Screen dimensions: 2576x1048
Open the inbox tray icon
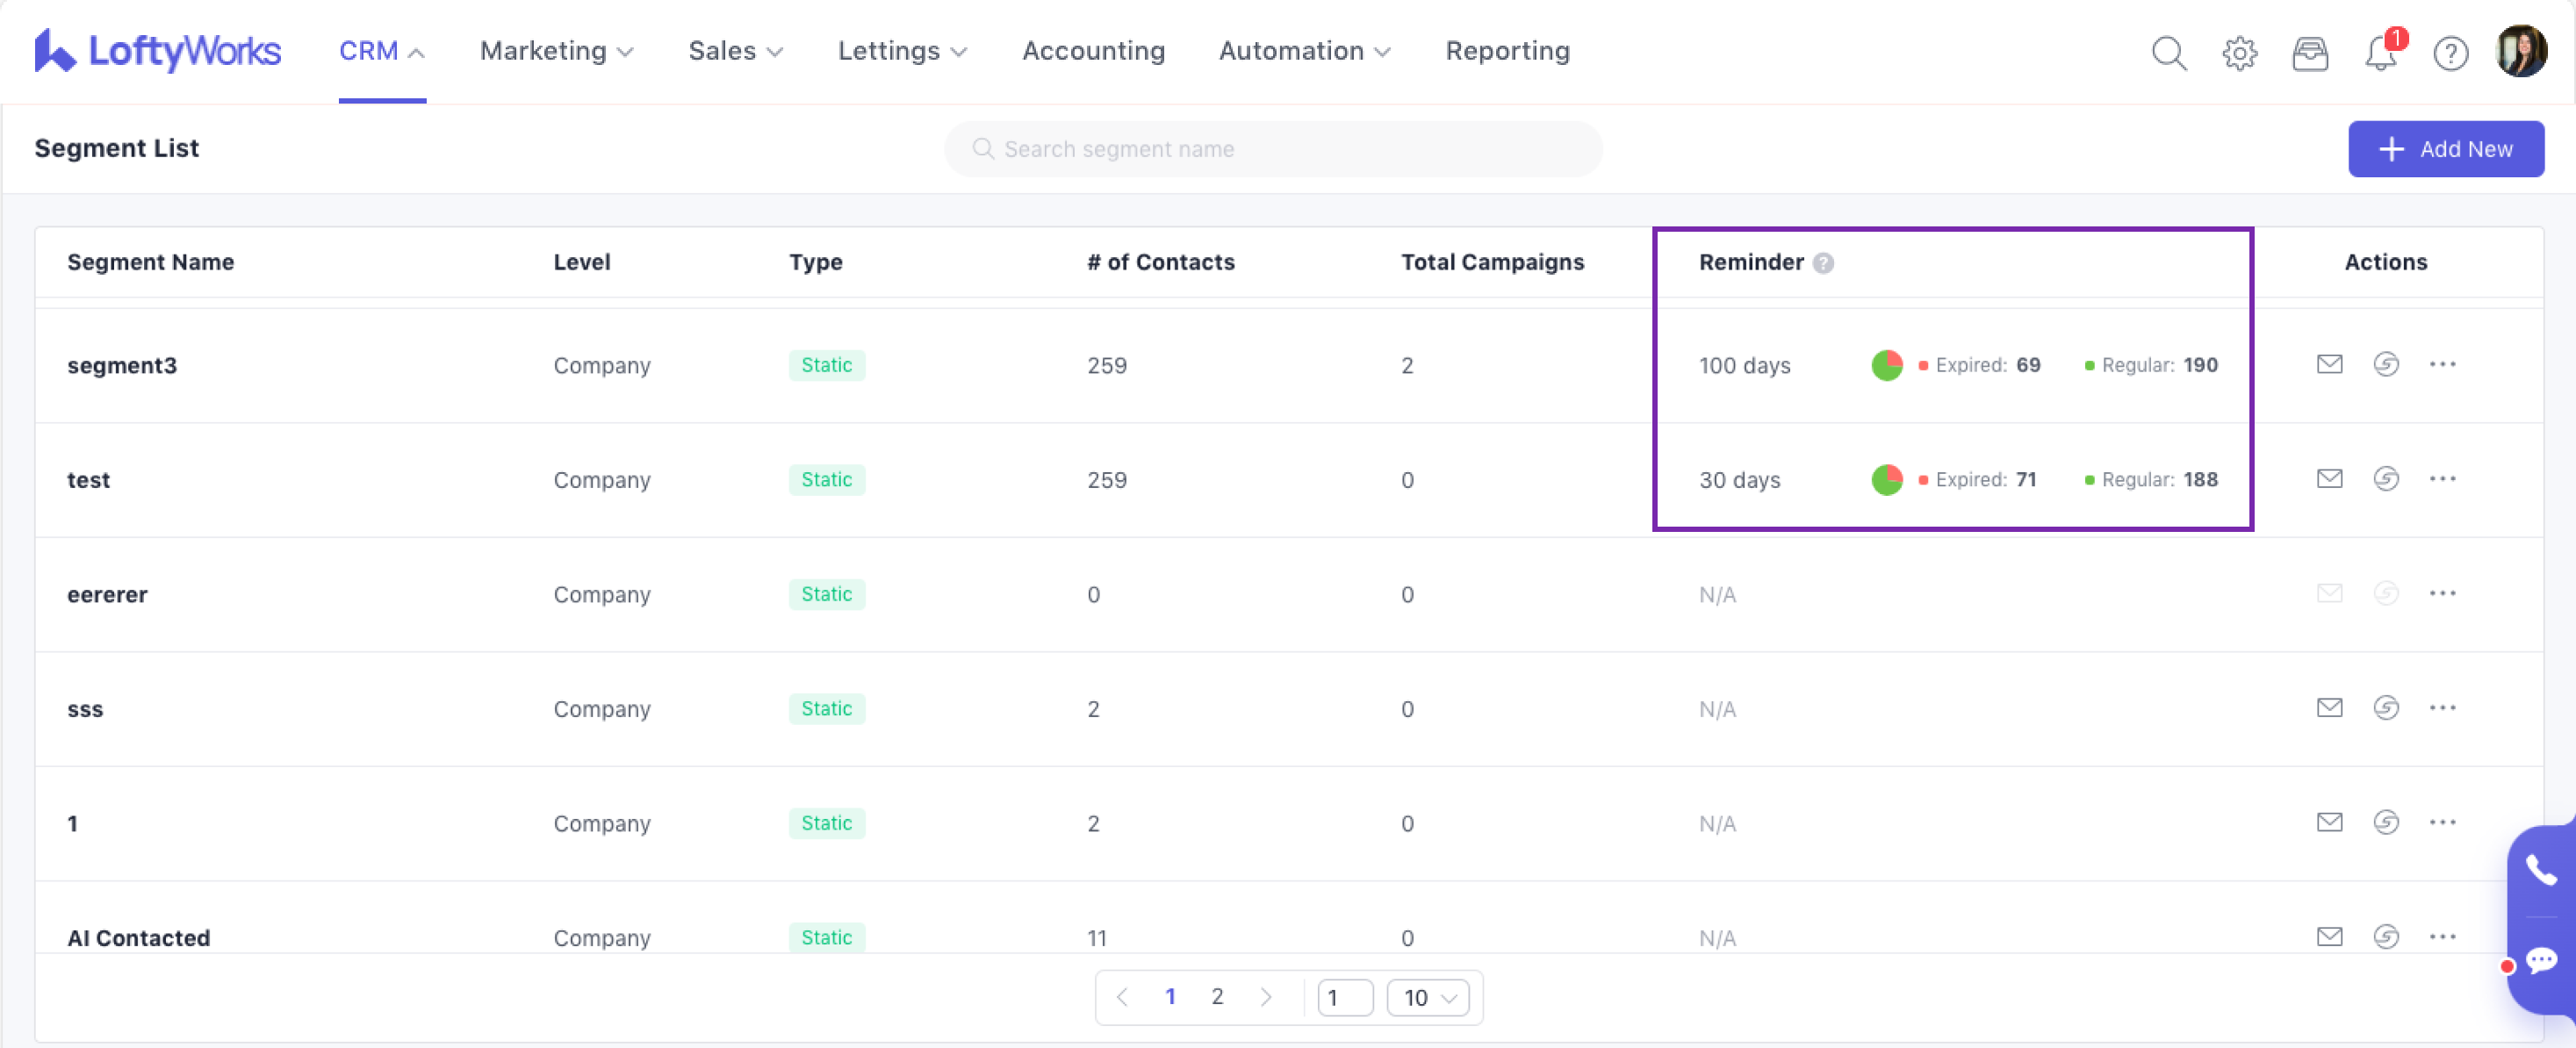pos(2309,52)
